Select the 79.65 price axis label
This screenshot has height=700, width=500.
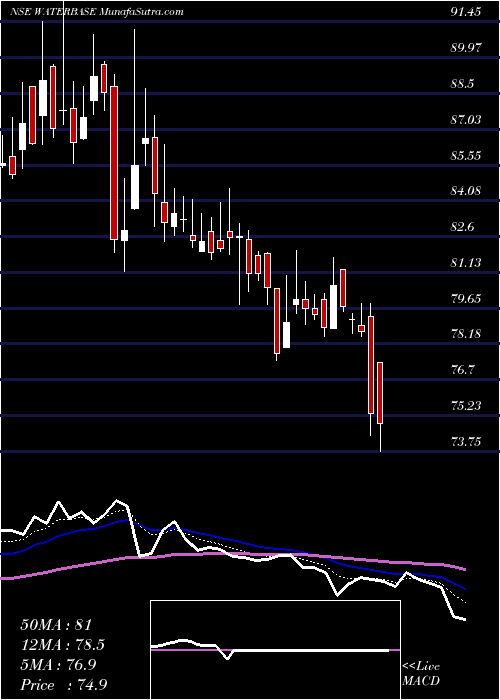pos(466,298)
